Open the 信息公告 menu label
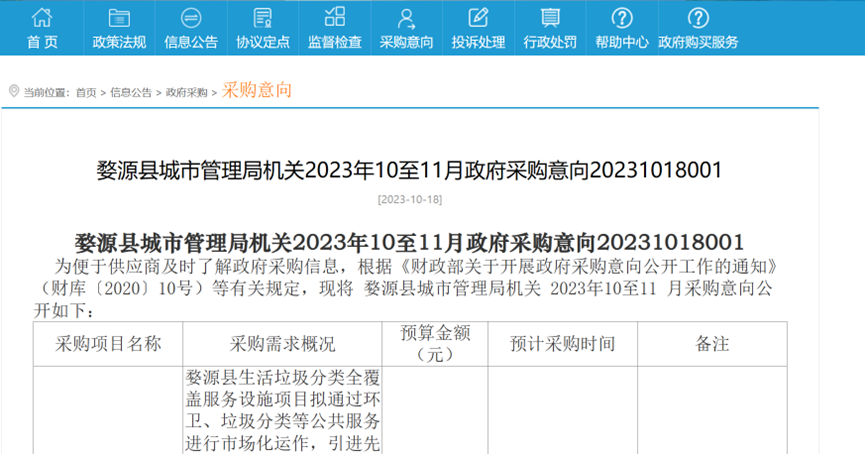 click(x=191, y=42)
